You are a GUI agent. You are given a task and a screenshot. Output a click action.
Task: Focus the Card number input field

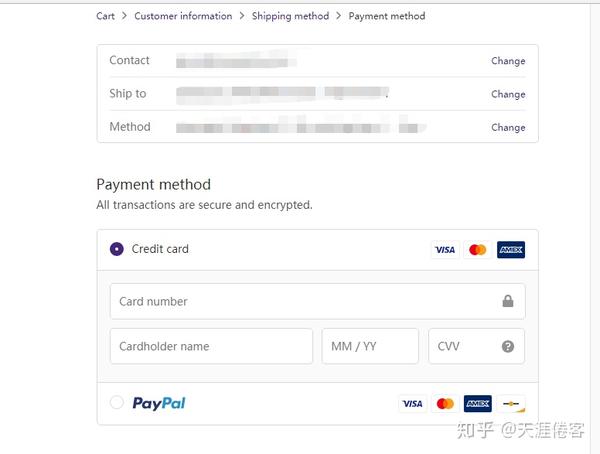tap(318, 302)
